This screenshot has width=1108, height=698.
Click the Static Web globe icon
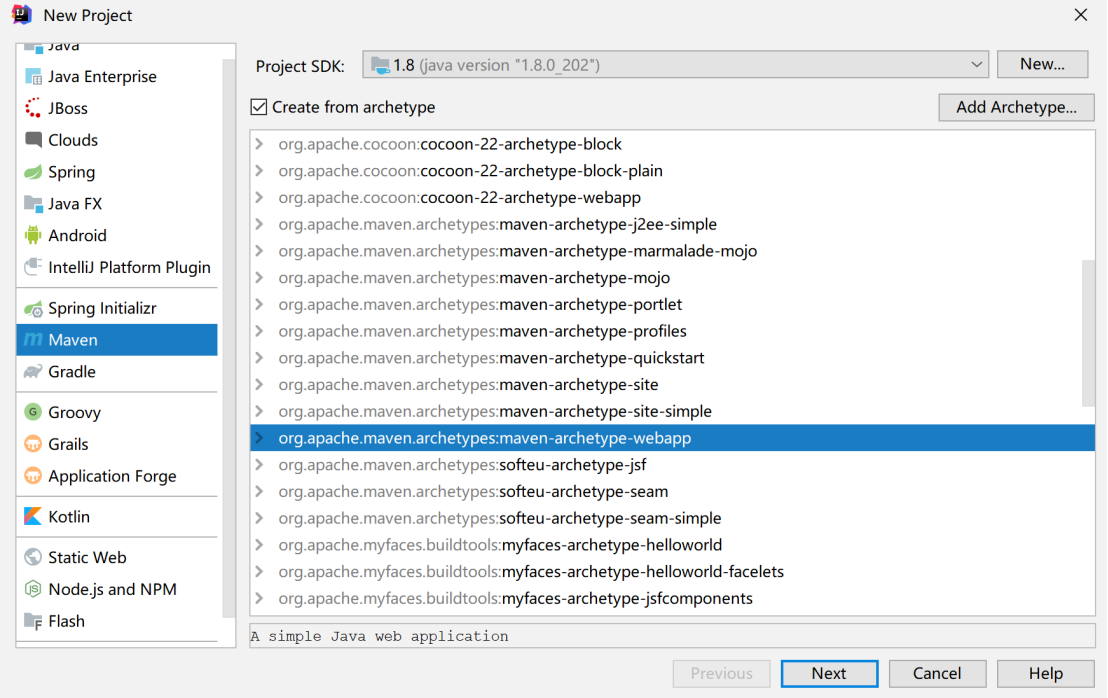point(33,557)
